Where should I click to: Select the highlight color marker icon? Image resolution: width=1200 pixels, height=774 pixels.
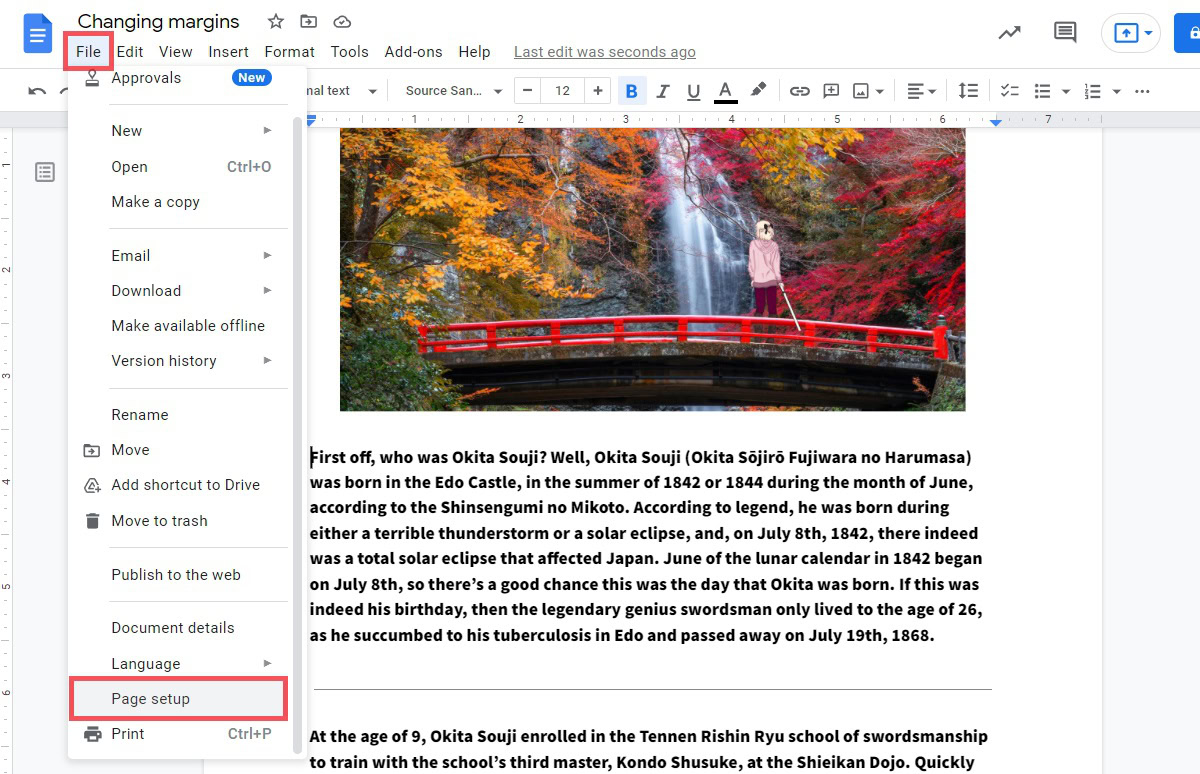tap(758, 91)
